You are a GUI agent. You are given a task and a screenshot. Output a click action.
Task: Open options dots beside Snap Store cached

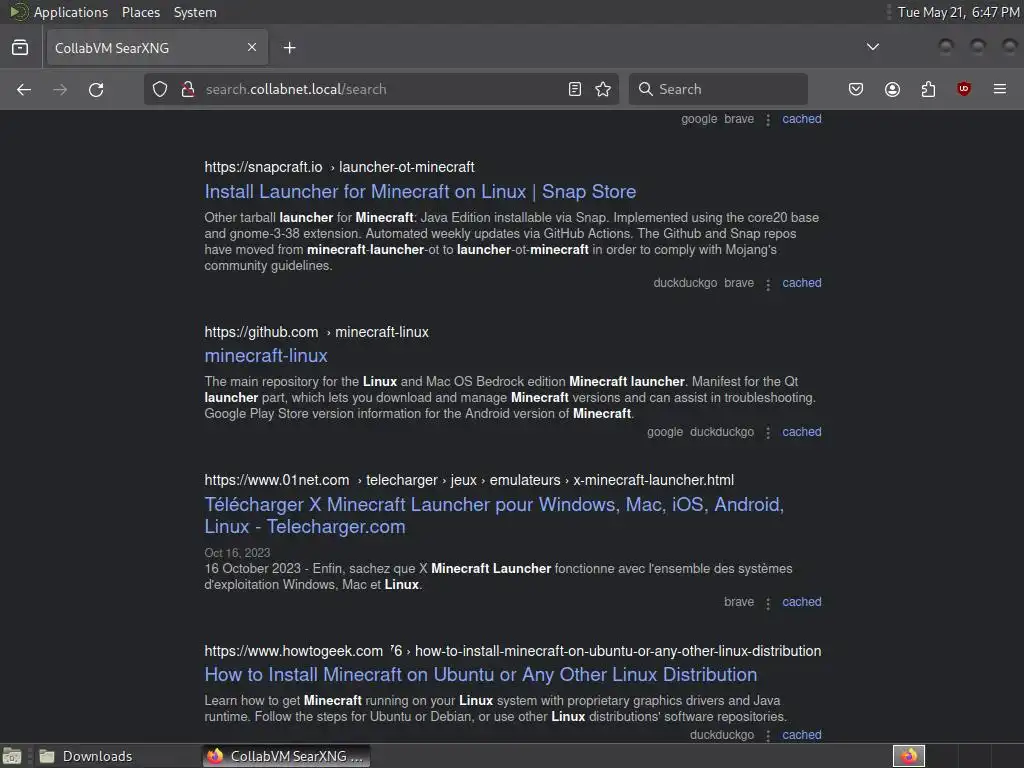[x=768, y=284]
